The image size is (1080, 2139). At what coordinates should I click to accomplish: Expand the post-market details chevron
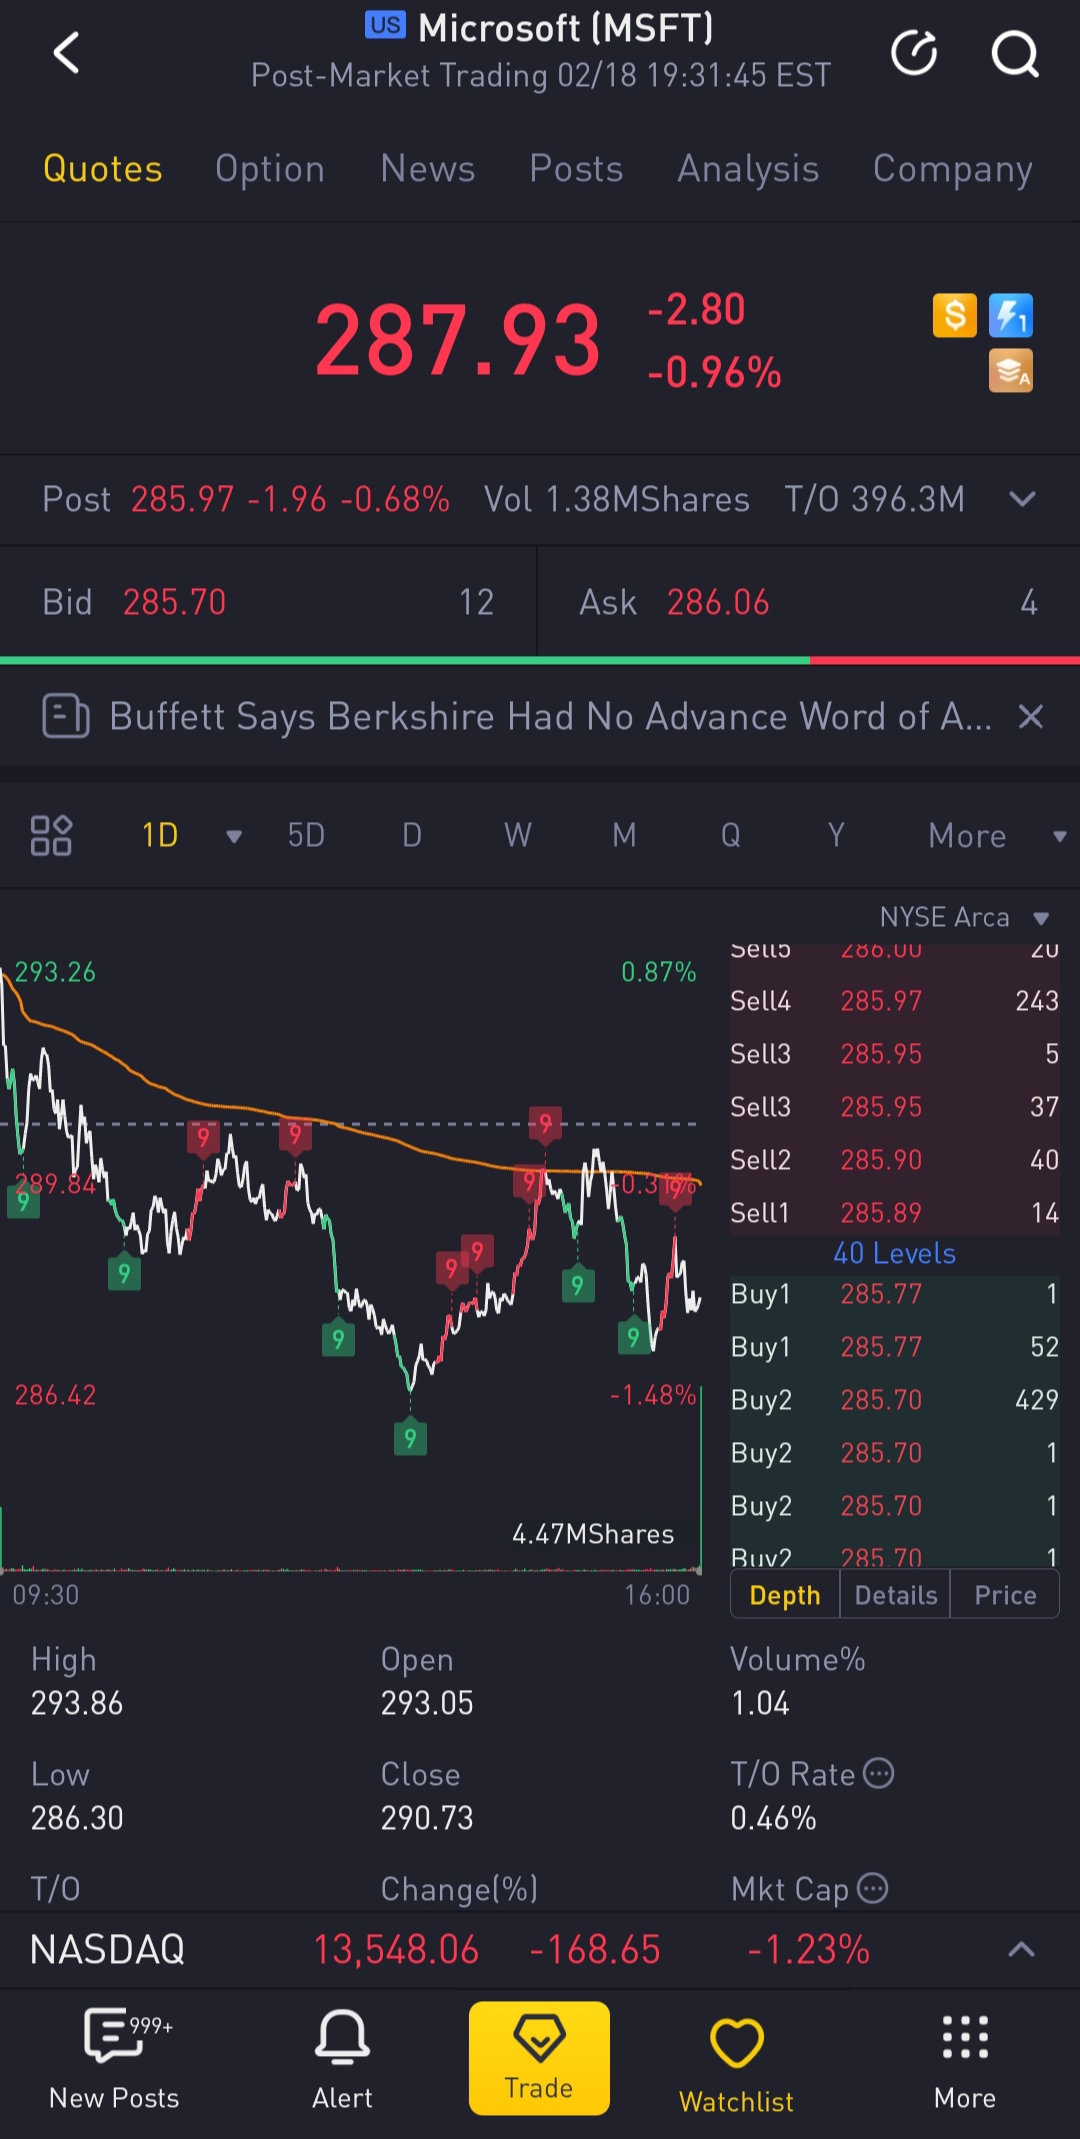tap(1022, 499)
